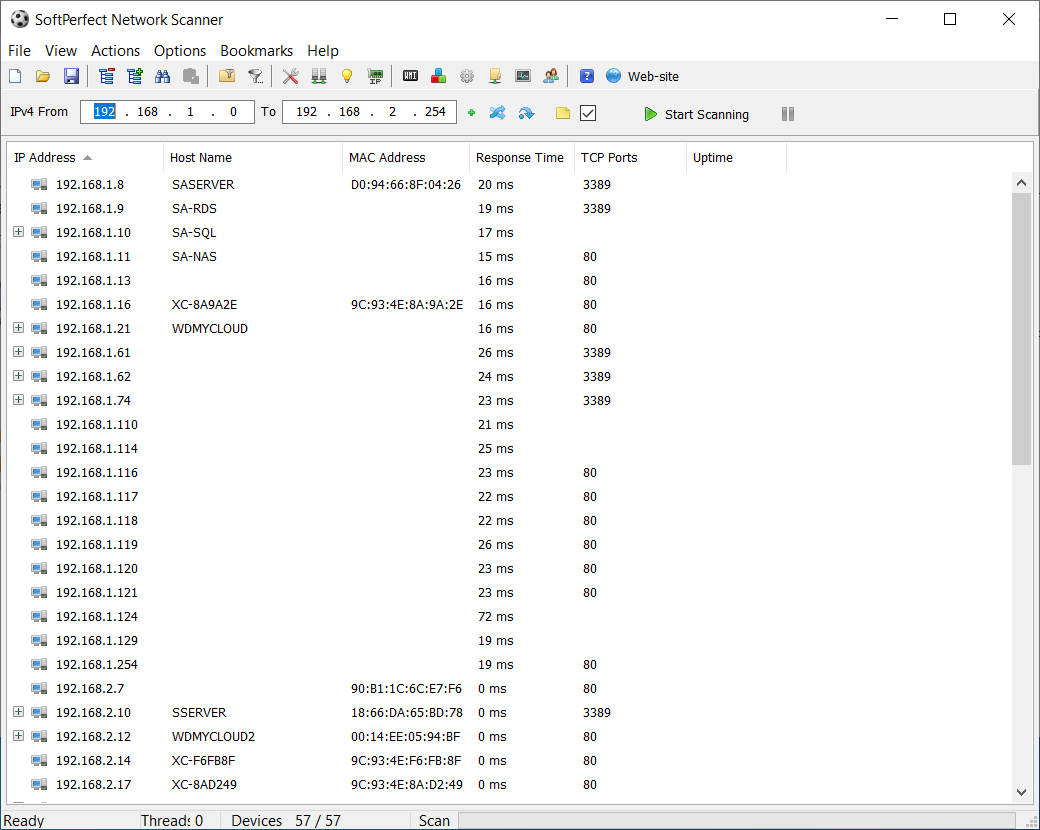Open the Bookmarks menu

pos(256,51)
